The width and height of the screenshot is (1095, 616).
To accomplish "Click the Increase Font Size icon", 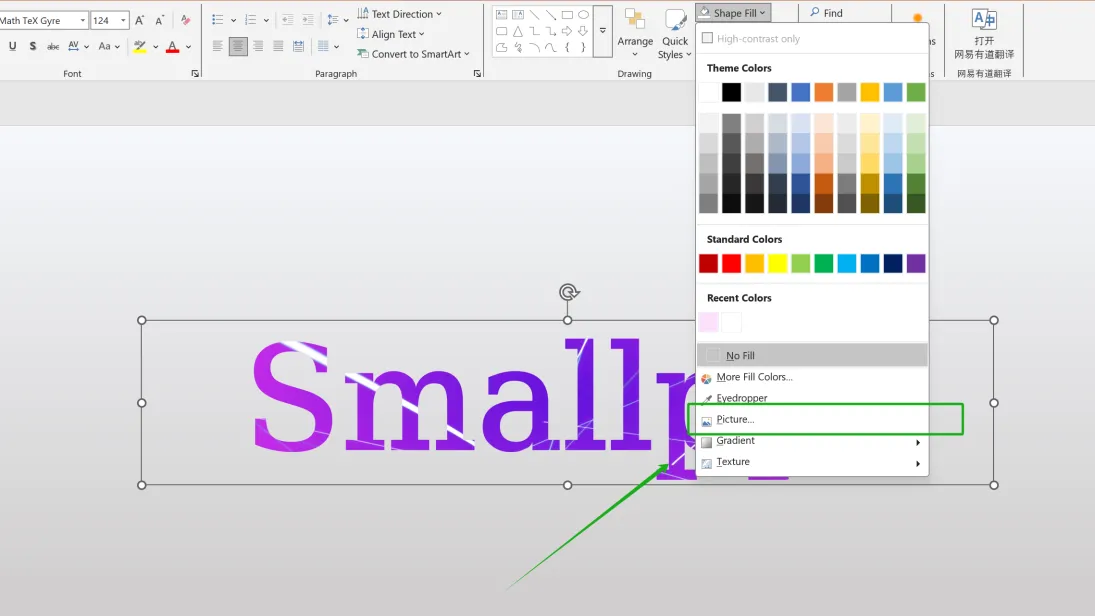I will [x=139, y=20].
